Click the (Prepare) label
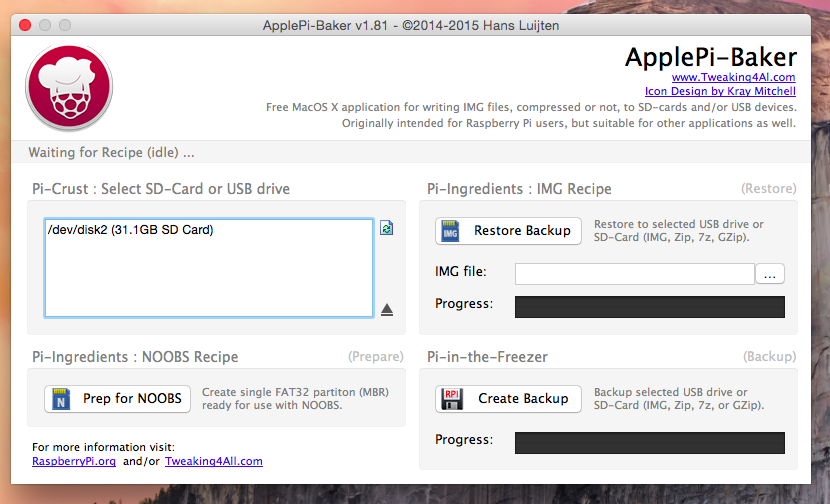The width and height of the screenshot is (830, 504). pyautogui.click(x=376, y=357)
